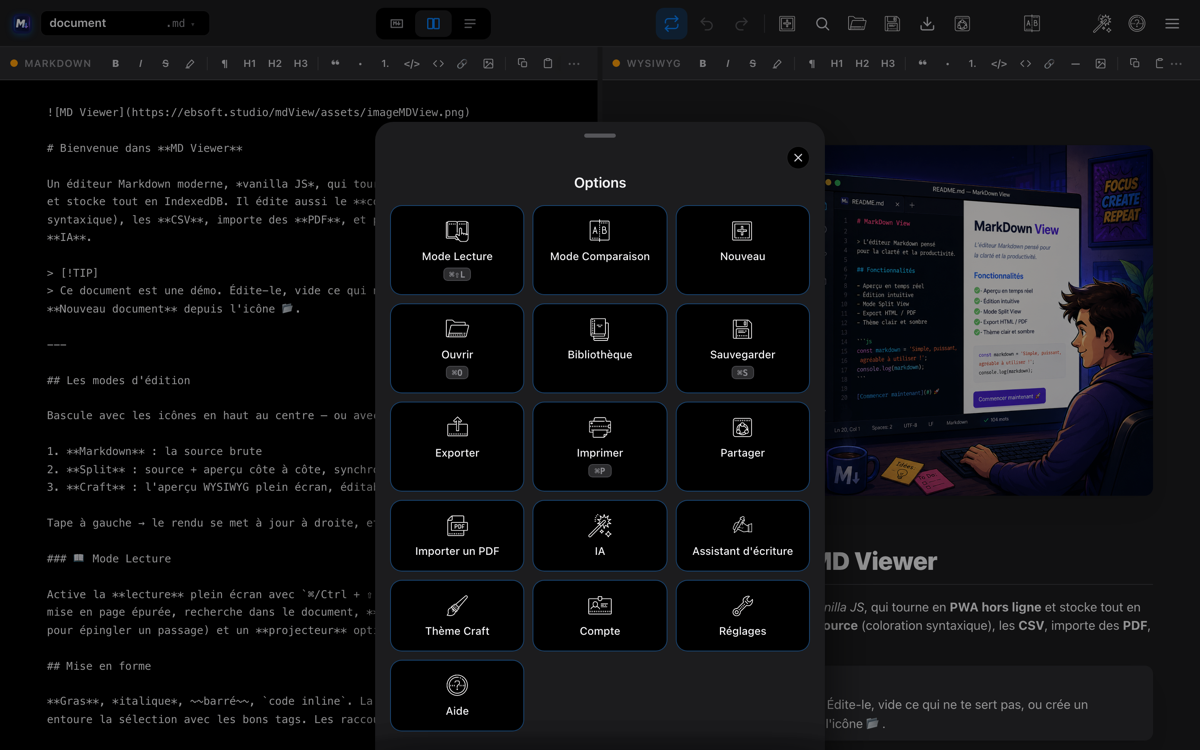Select Thème Craft option
1200x750 pixels.
pyautogui.click(x=457, y=616)
